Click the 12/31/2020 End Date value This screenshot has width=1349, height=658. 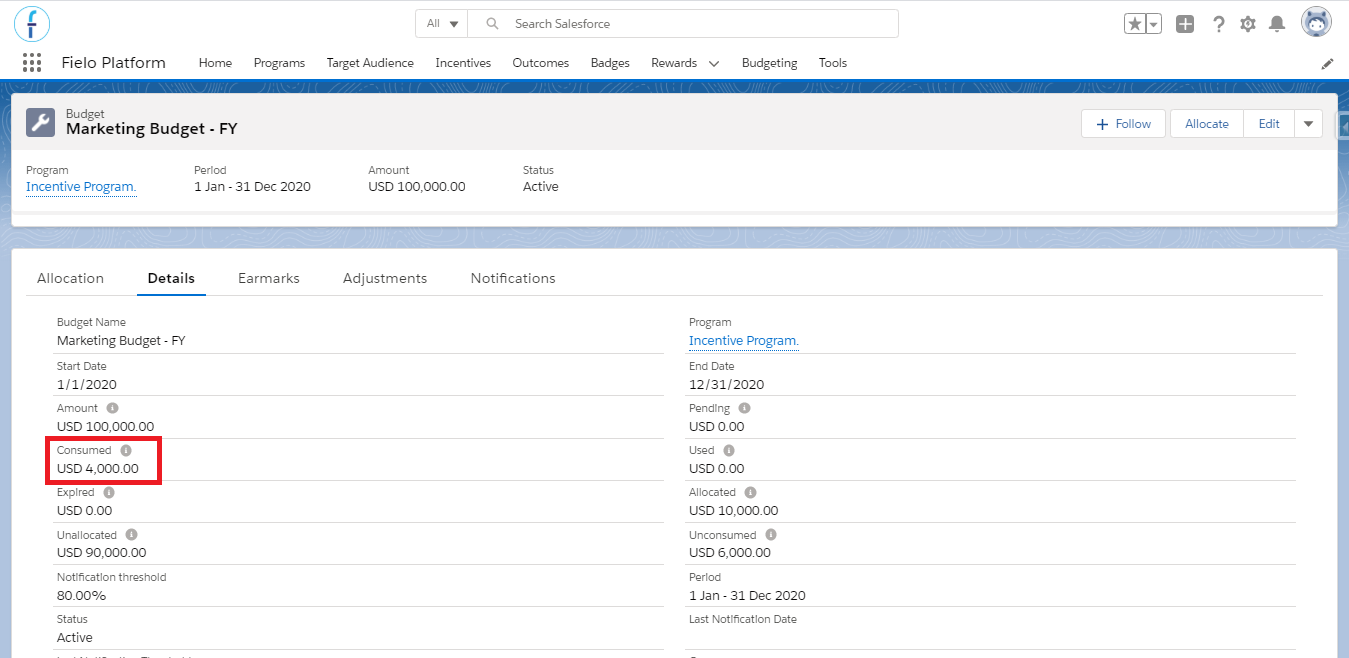pyautogui.click(x=727, y=385)
